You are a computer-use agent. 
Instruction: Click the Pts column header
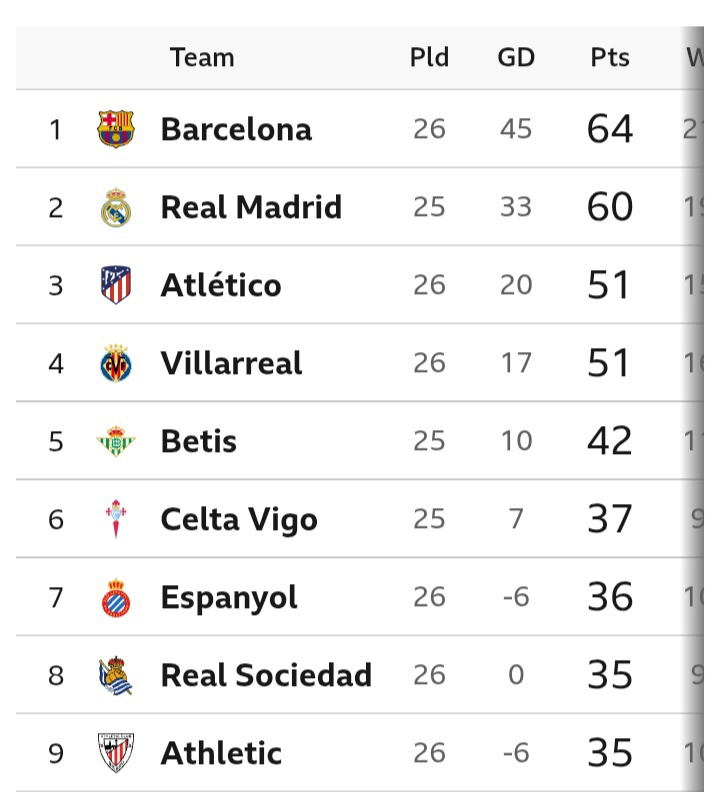[x=610, y=57]
